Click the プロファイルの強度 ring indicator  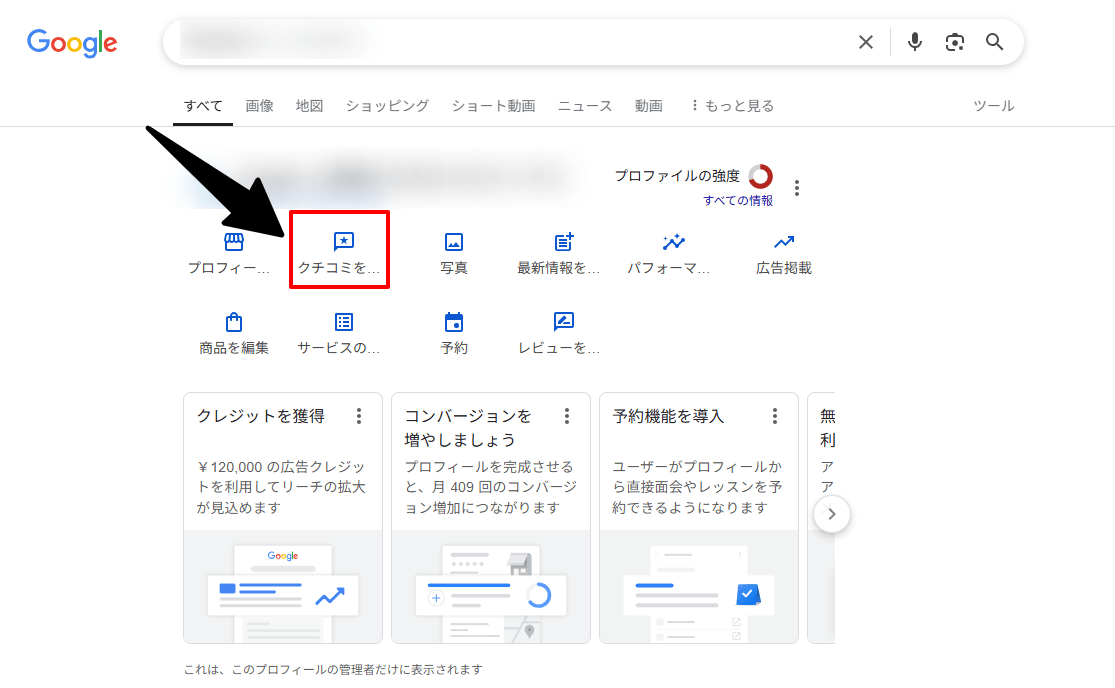pos(760,176)
